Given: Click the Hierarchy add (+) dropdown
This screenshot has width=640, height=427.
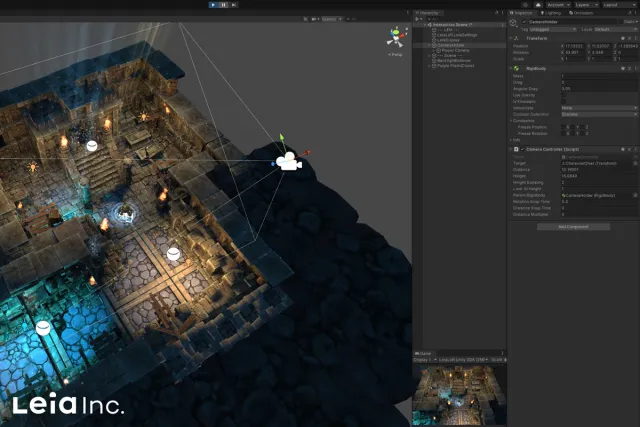Looking at the screenshot, I should pos(418,19).
